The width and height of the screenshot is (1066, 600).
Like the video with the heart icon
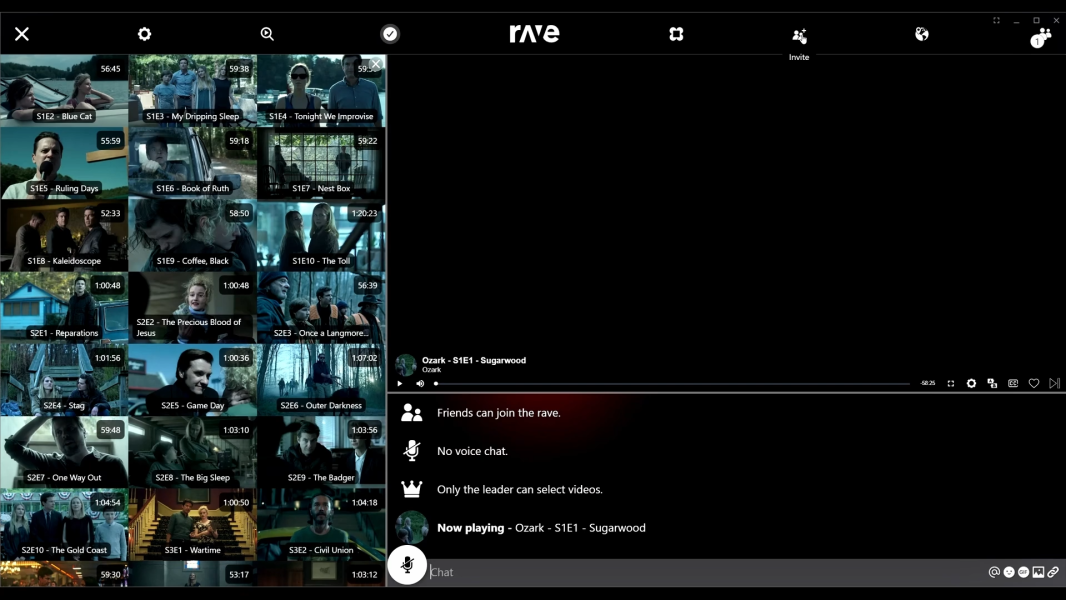[x=1034, y=383]
